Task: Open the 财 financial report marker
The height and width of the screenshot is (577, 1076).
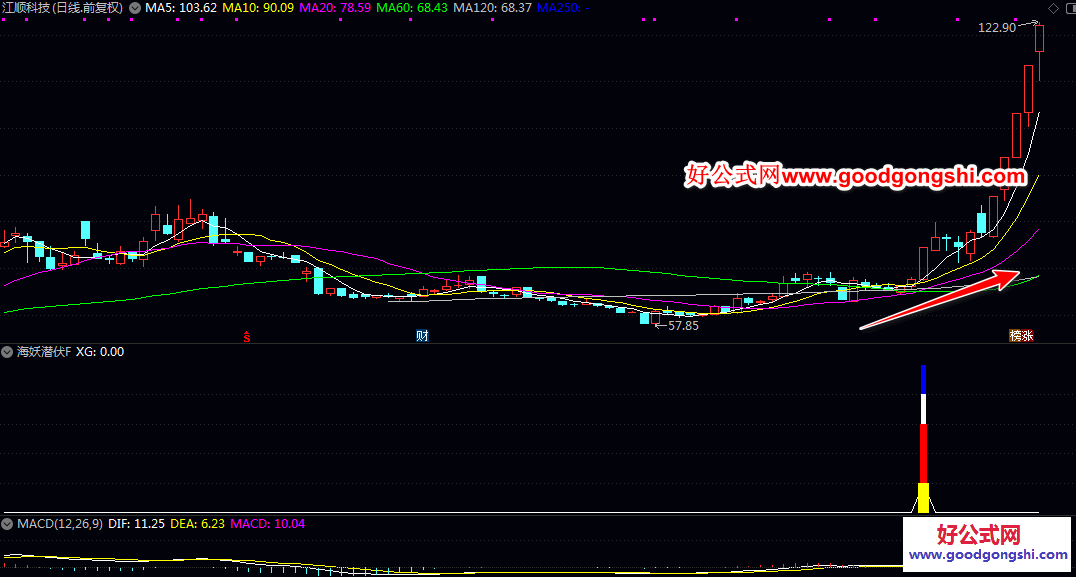Action: click(x=422, y=335)
